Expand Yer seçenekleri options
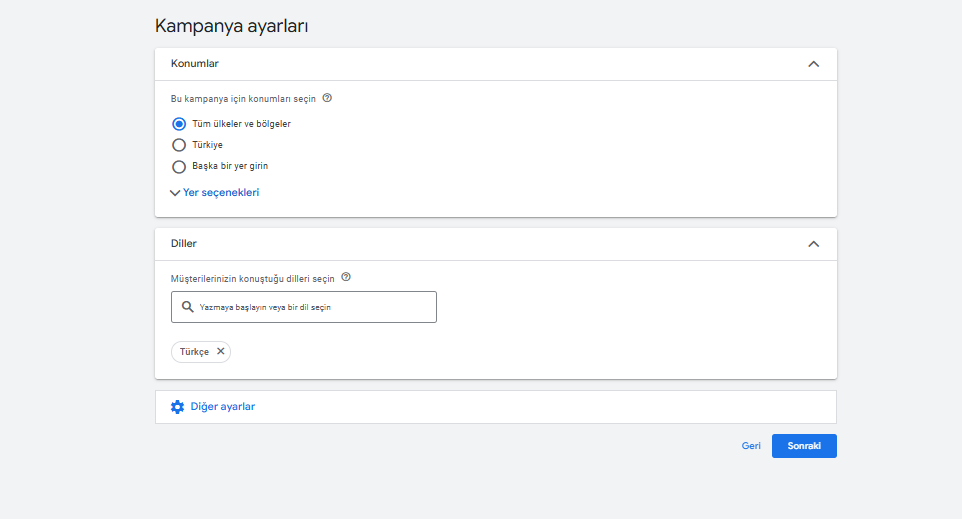The height and width of the screenshot is (519, 962). point(221,193)
